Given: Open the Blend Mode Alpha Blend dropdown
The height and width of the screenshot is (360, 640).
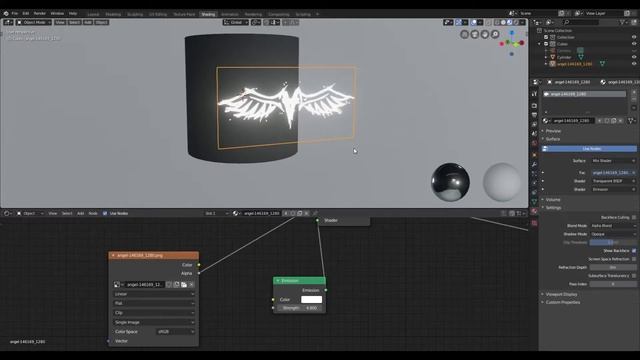Looking at the screenshot, I should 613,226.
